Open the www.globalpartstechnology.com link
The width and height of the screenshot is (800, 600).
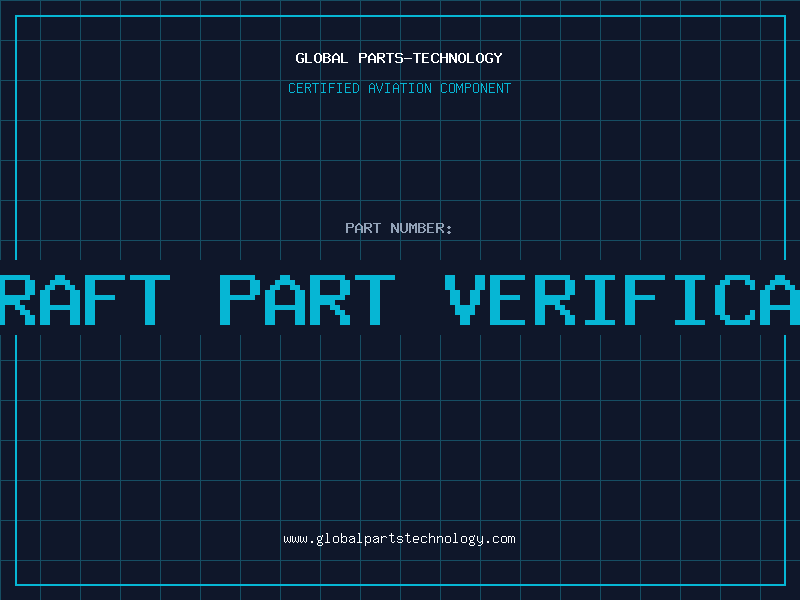[x=399, y=539]
